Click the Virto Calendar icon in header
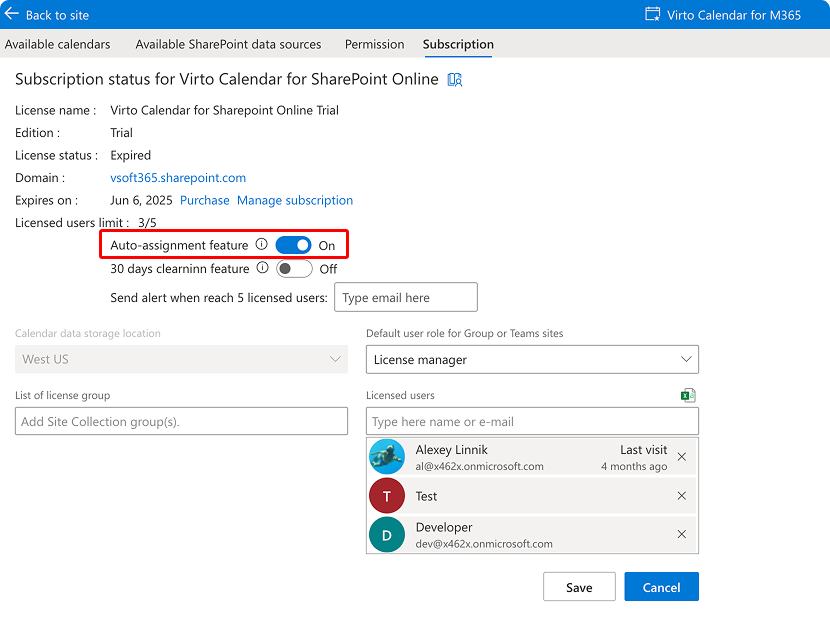Image resolution: width=830 pixels, height=632 pixels. [653, 14]
